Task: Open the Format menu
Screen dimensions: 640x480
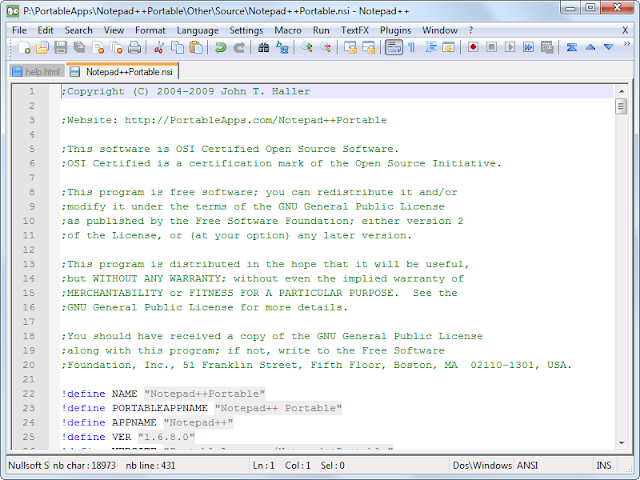Action: [150, 30]
